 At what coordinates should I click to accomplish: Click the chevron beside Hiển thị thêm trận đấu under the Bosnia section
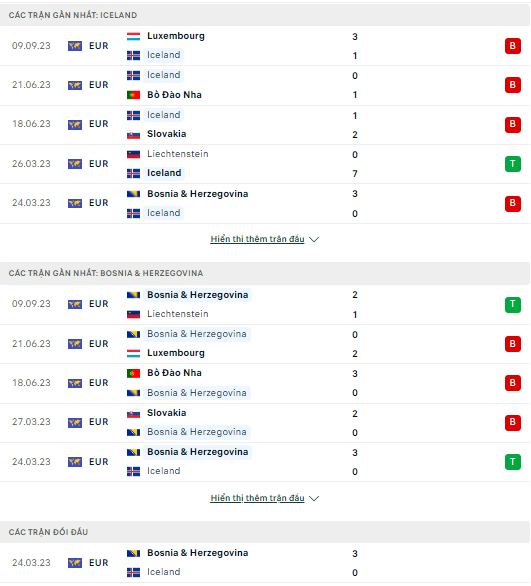coord(314,499)
